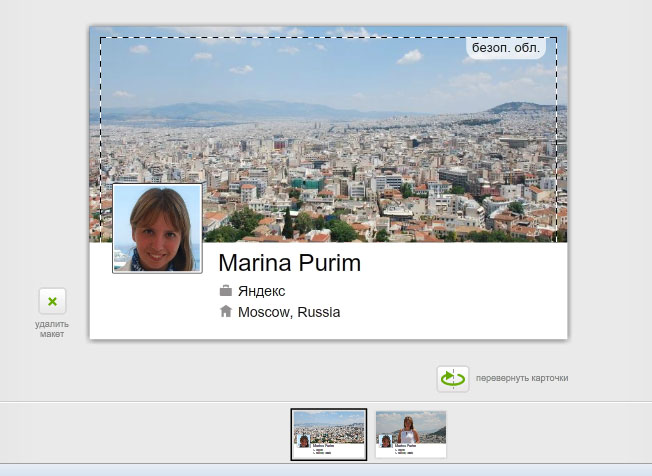Image resolution: width=652 pixels, height=476 pixels.
Task: Click the 'перевернуть карточки' text link
Action: pyautogui.click(x=522, y=378)
